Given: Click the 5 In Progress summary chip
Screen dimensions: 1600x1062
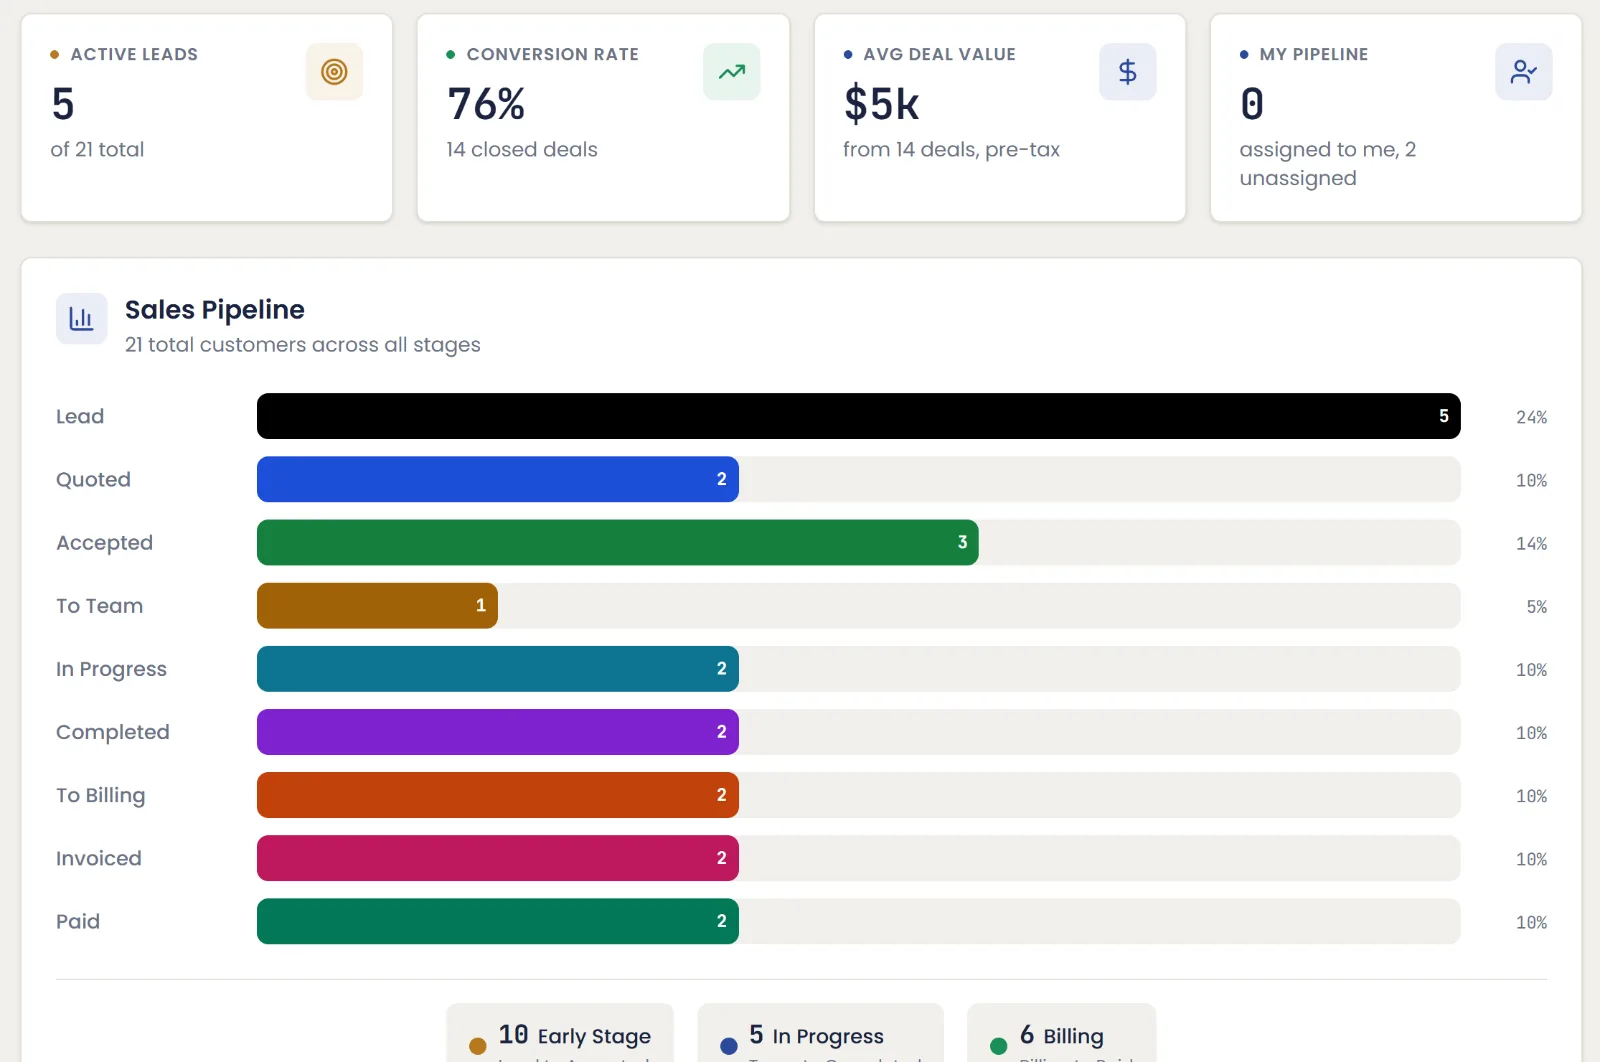Looking at the screenshot, I should click(820, 1033).
